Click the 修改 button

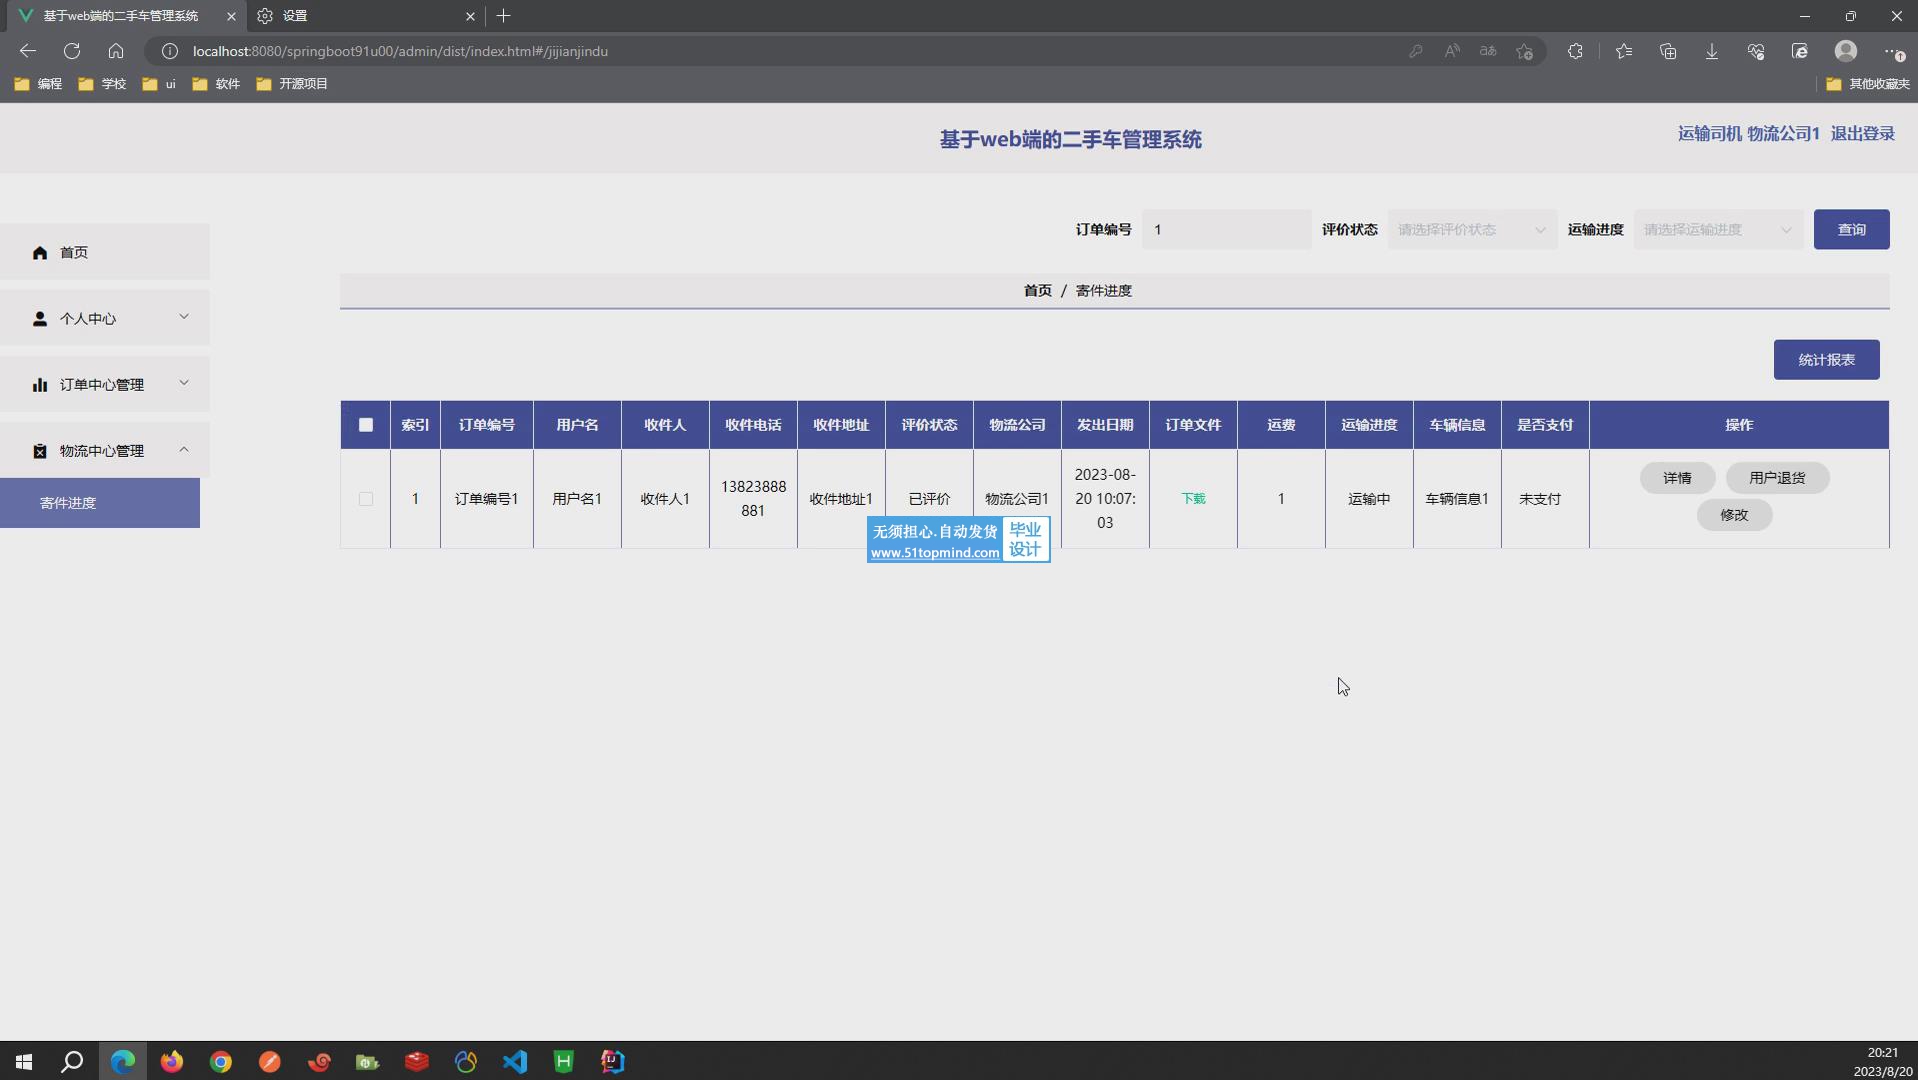[x=1734, y=515]
